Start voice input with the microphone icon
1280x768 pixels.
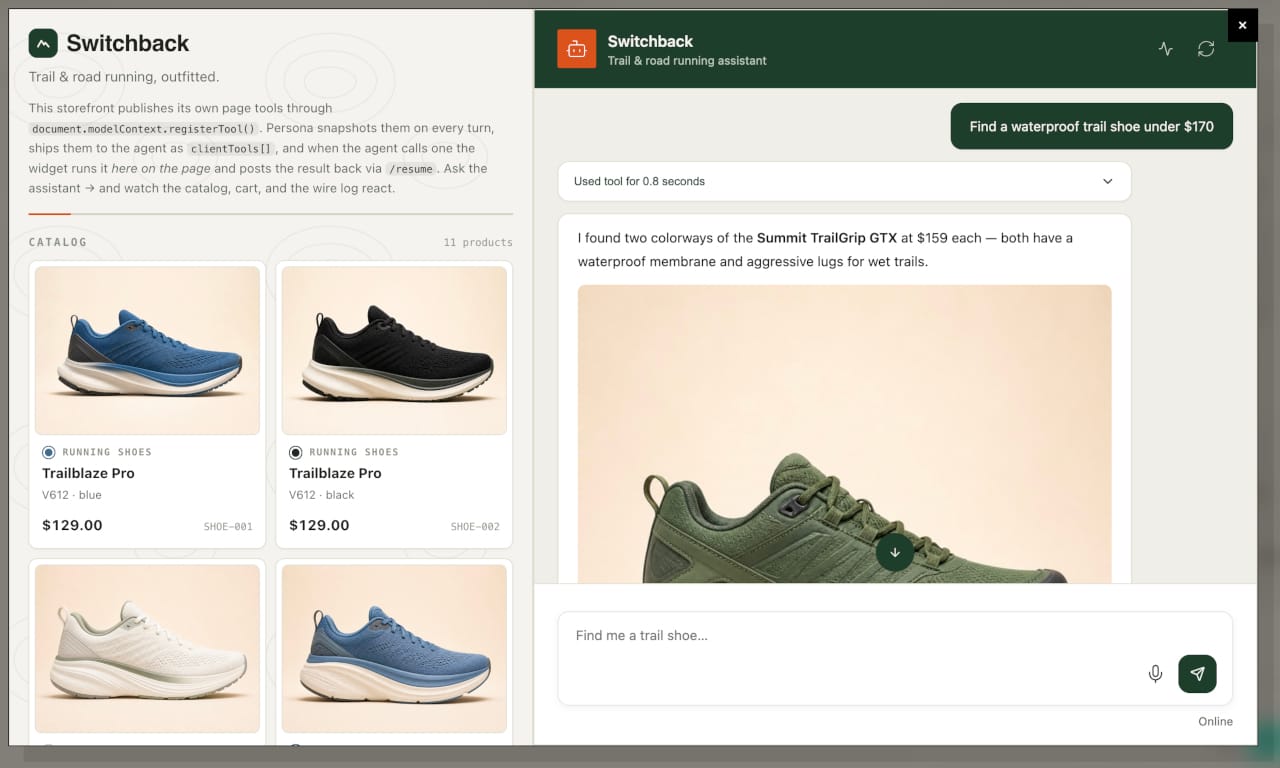tap(1155, 674)
